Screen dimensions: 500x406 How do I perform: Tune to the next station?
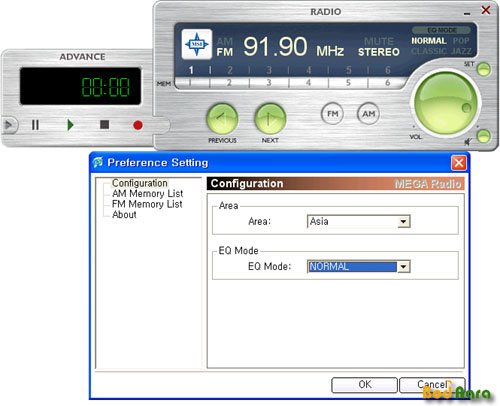pyautogui.click(x=270, y=118)
